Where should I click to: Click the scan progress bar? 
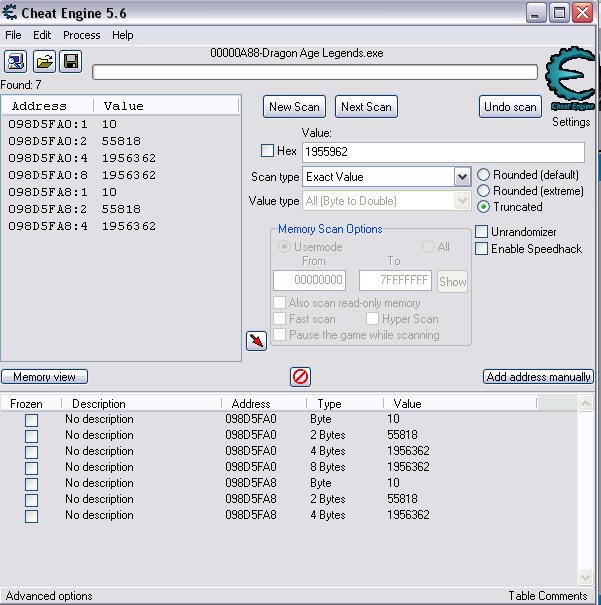click(315, 72)
